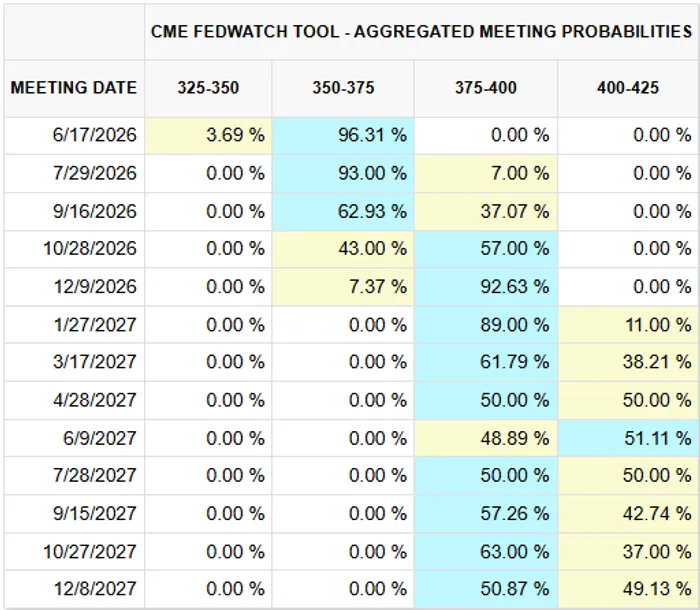Viewport: 700px width, 610px height.
Task: Select the 89.00 % probability cell
Action: pyautogui.click(x=486, y=325)
